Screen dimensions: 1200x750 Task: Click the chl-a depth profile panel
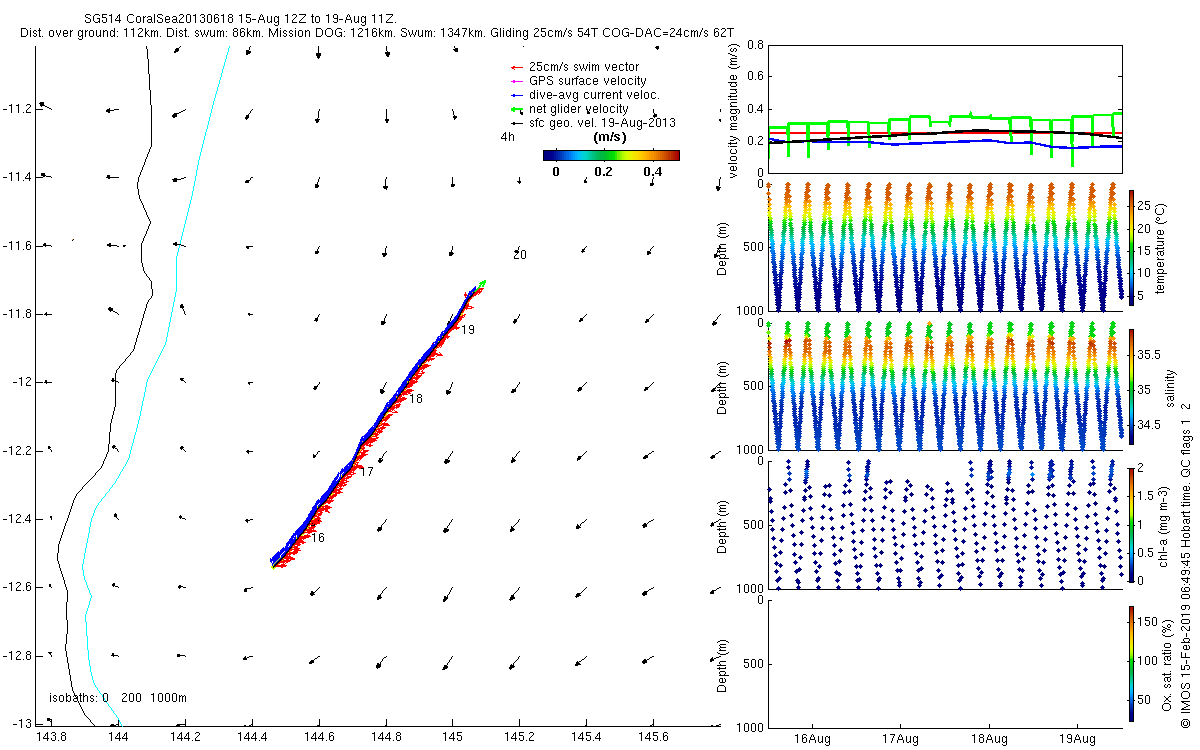(944, 524)
